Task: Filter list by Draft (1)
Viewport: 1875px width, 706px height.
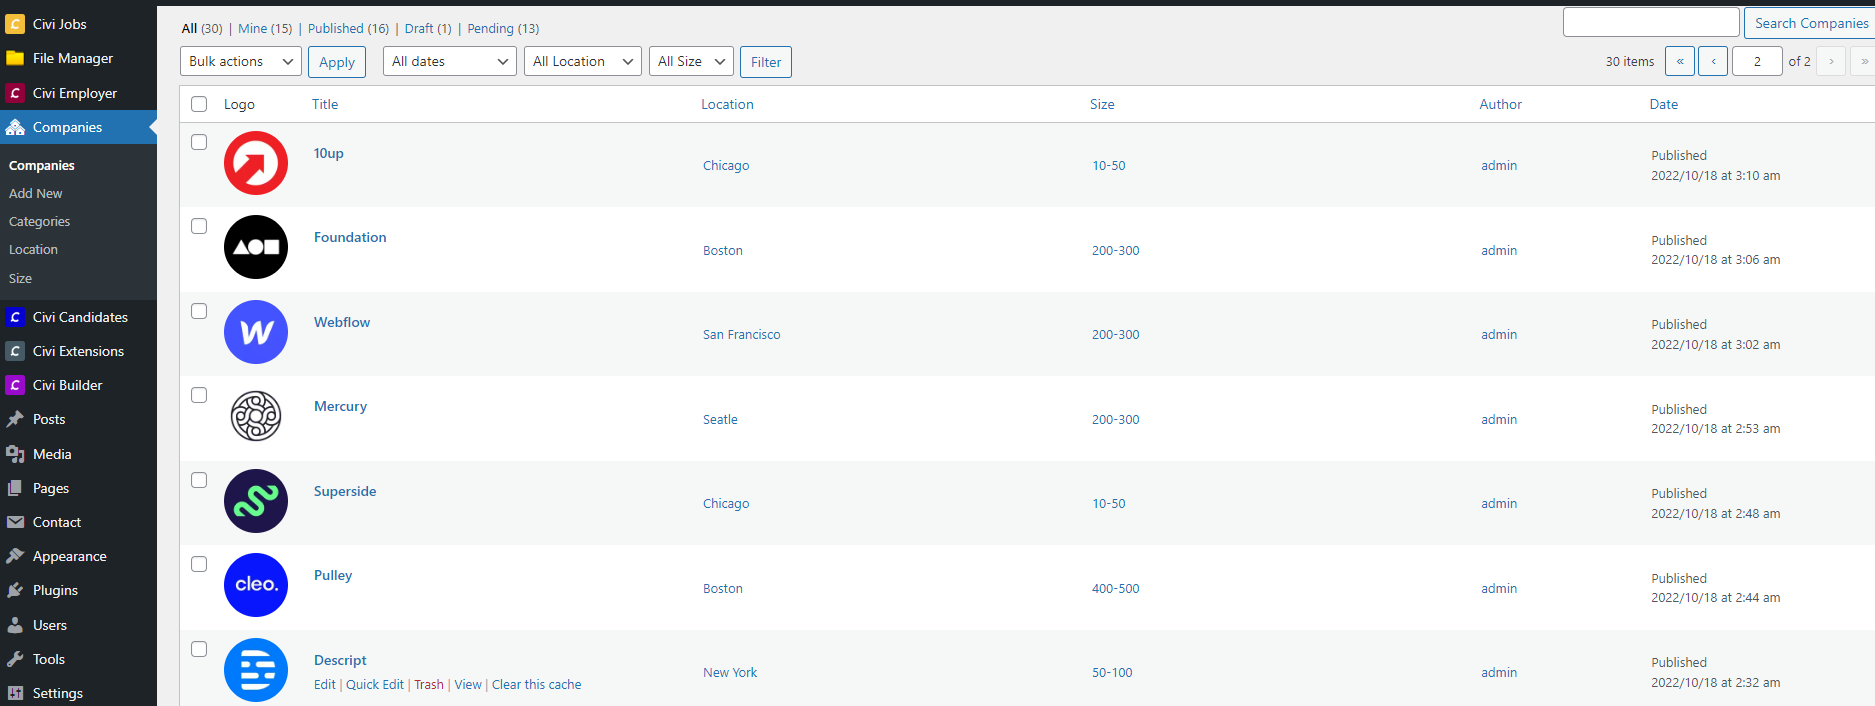Action: click(428, 28)
